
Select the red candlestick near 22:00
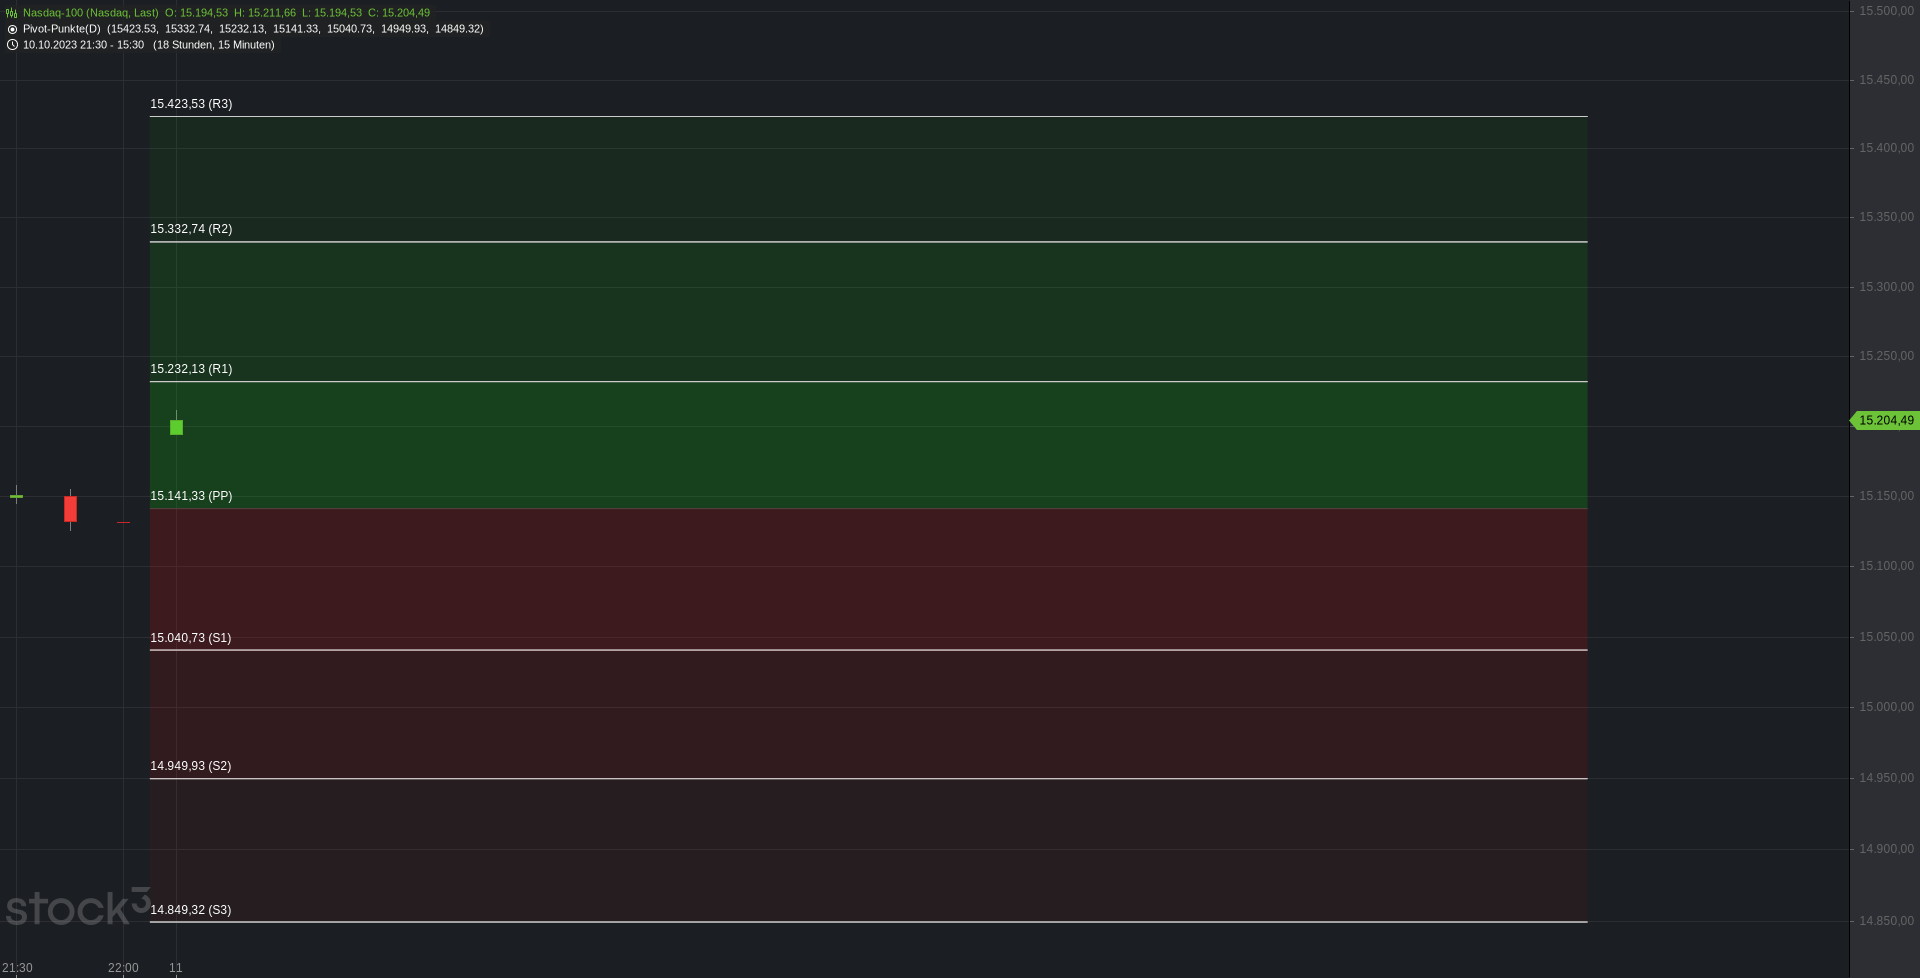point(70,509)
